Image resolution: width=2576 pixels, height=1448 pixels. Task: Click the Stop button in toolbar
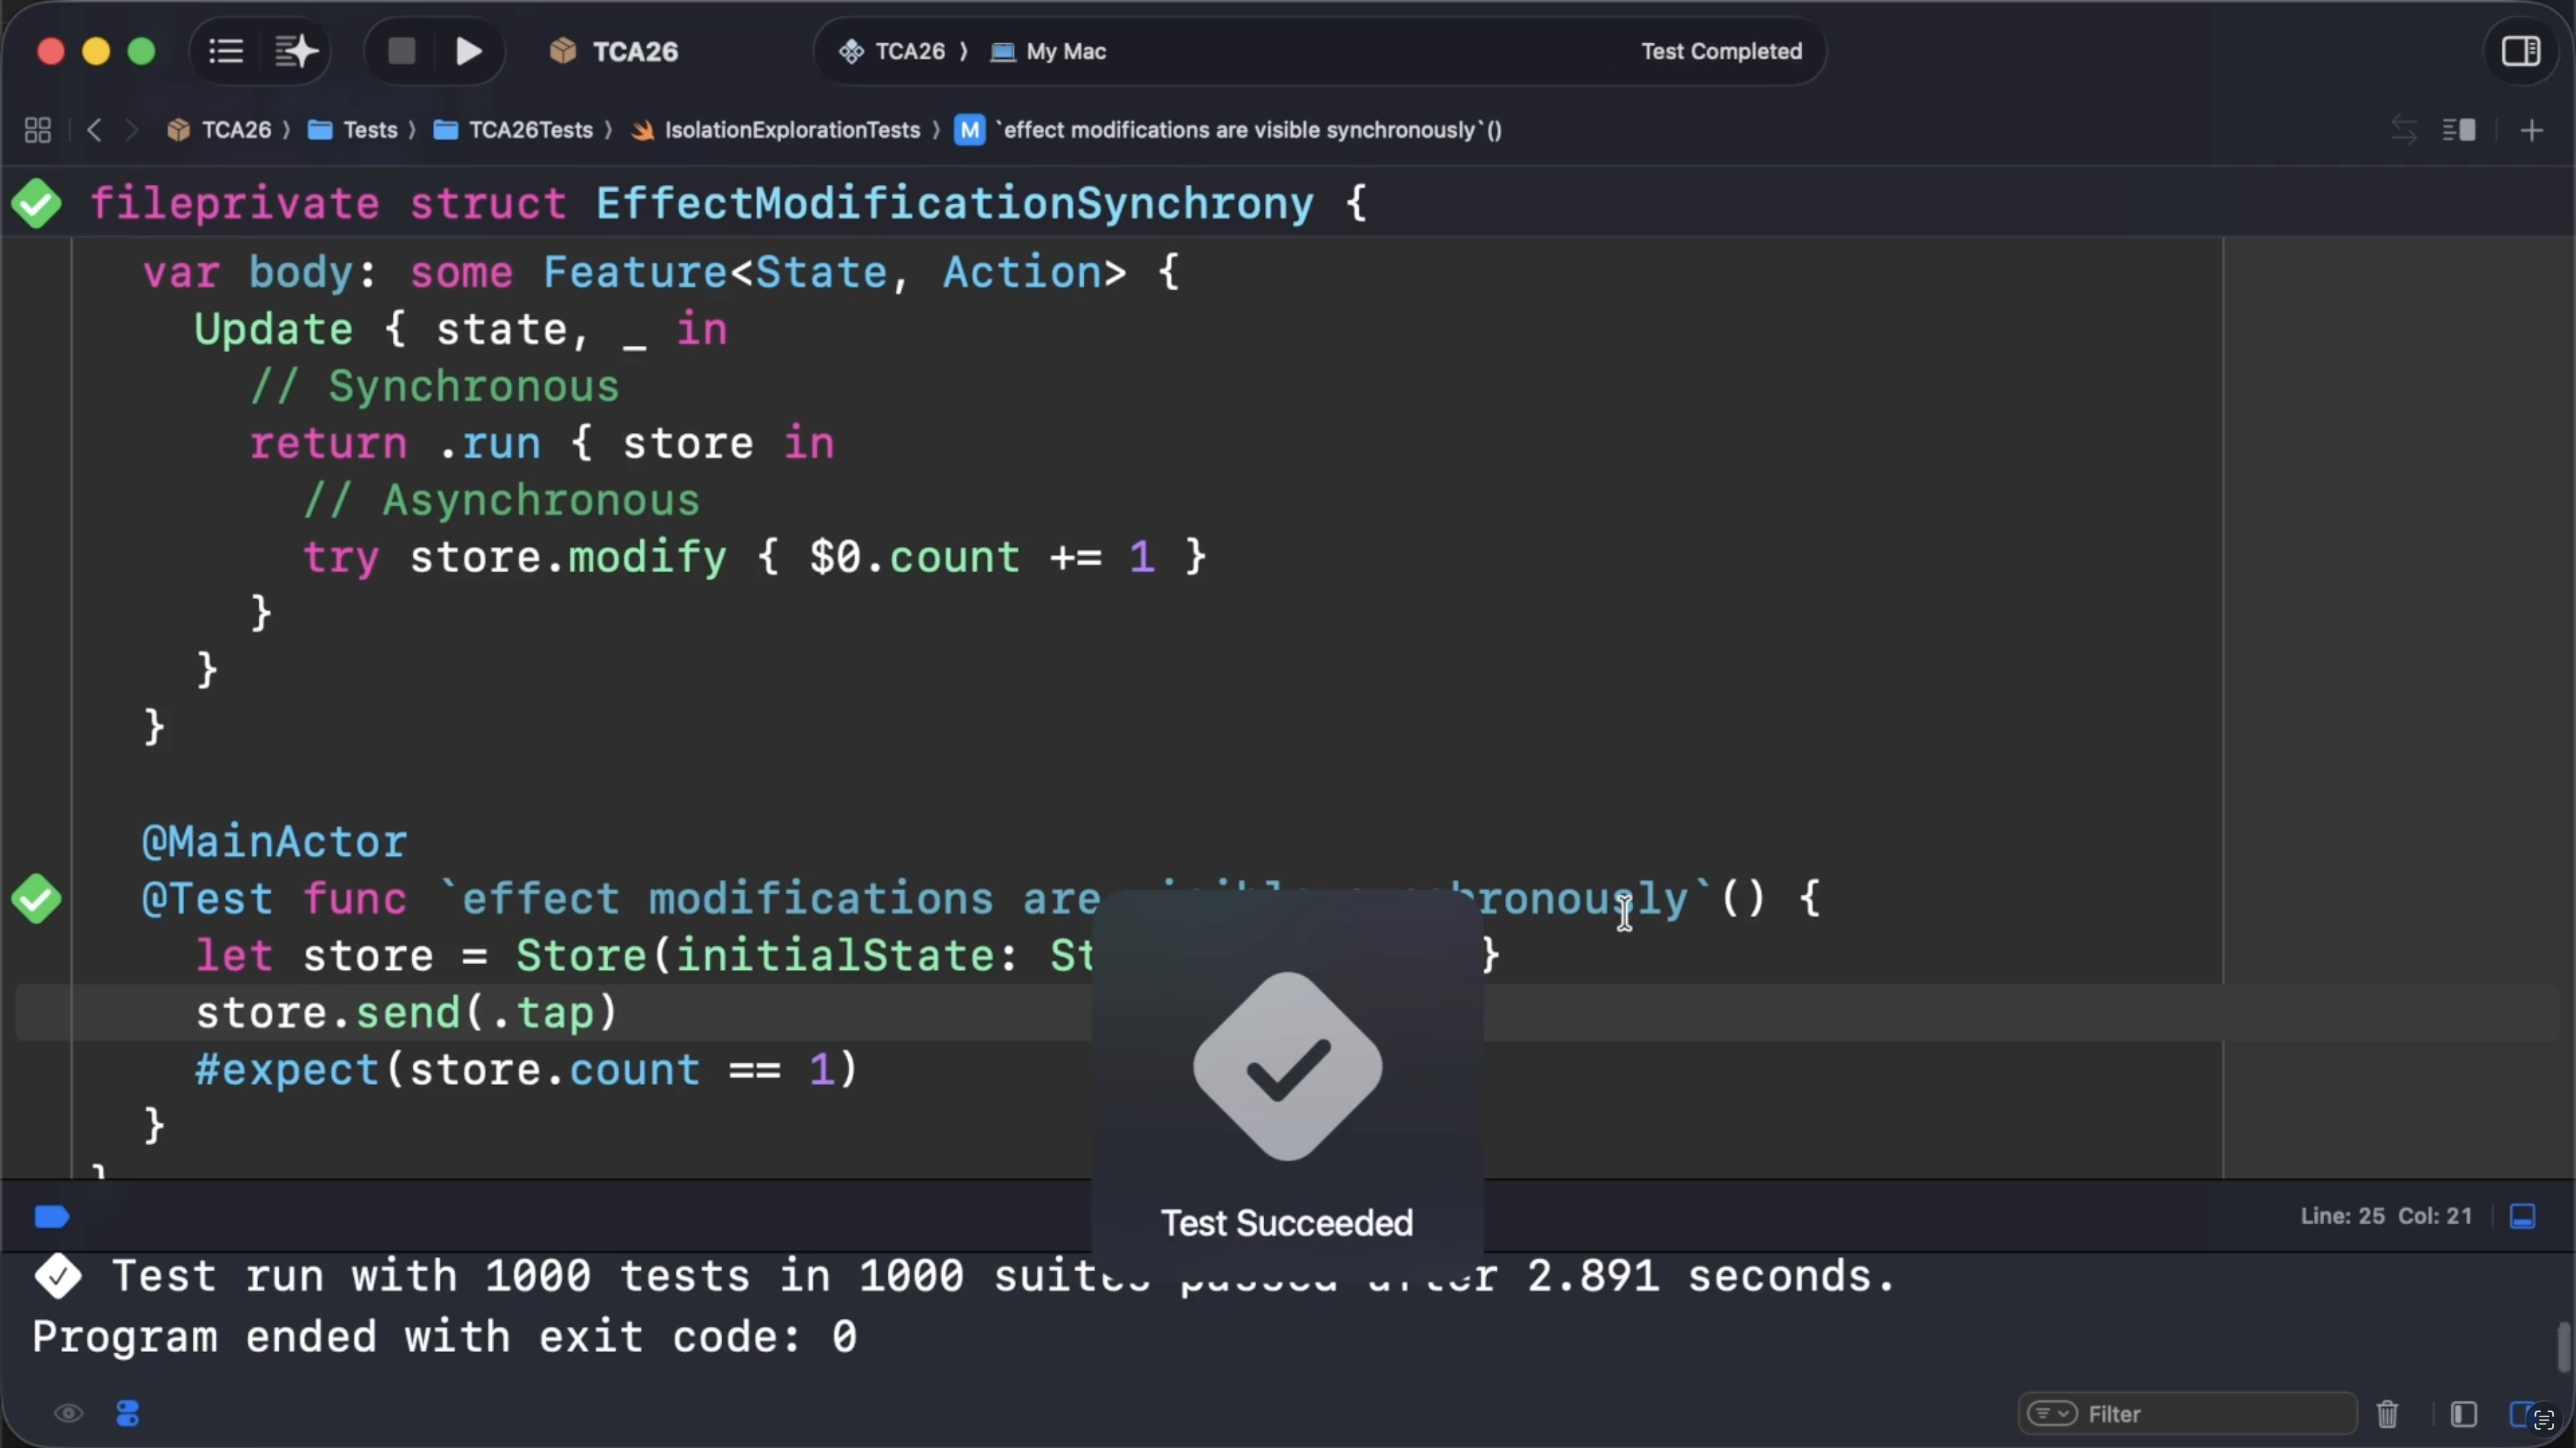(x=401, y=51)
